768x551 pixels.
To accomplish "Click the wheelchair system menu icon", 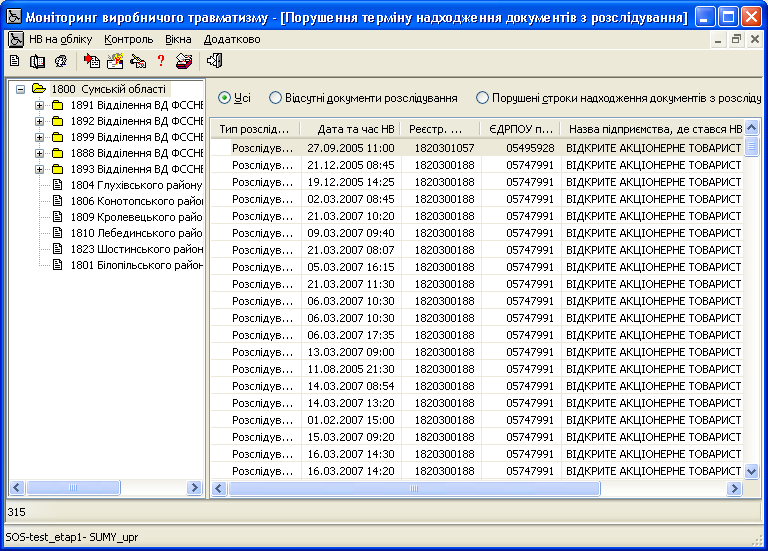I will point(15,39).
